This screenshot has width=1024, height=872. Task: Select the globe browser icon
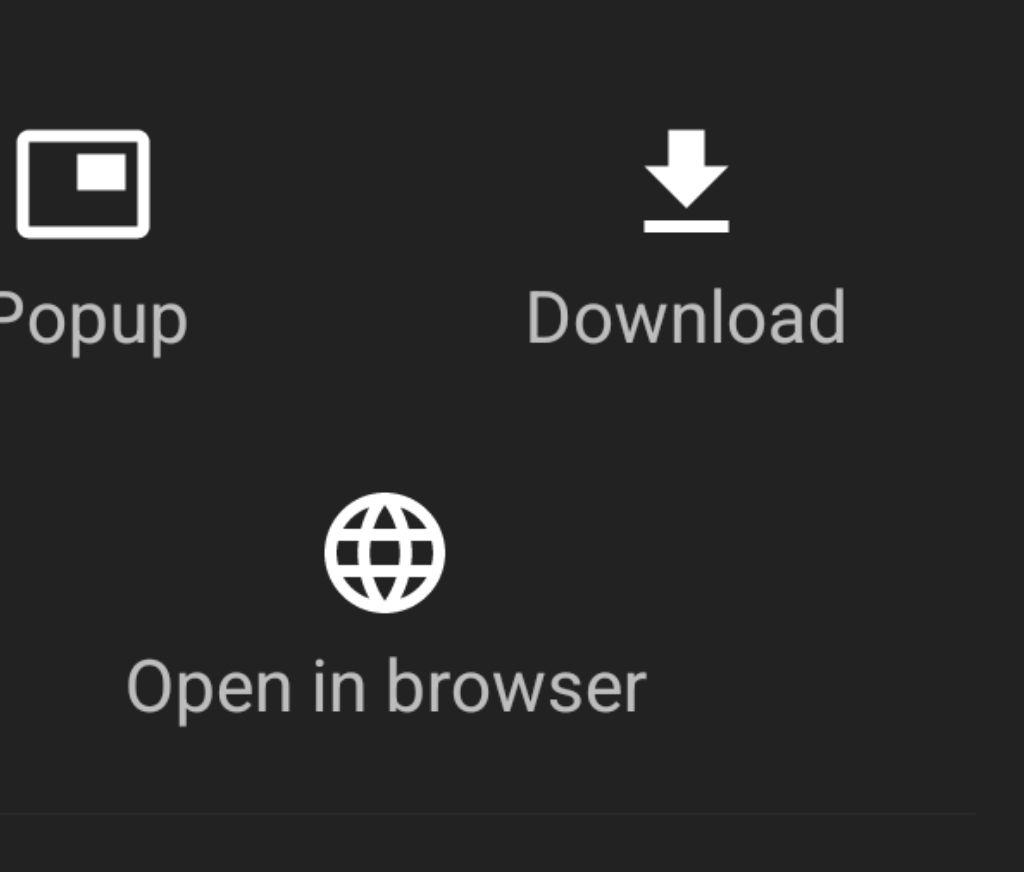point(385,553)
